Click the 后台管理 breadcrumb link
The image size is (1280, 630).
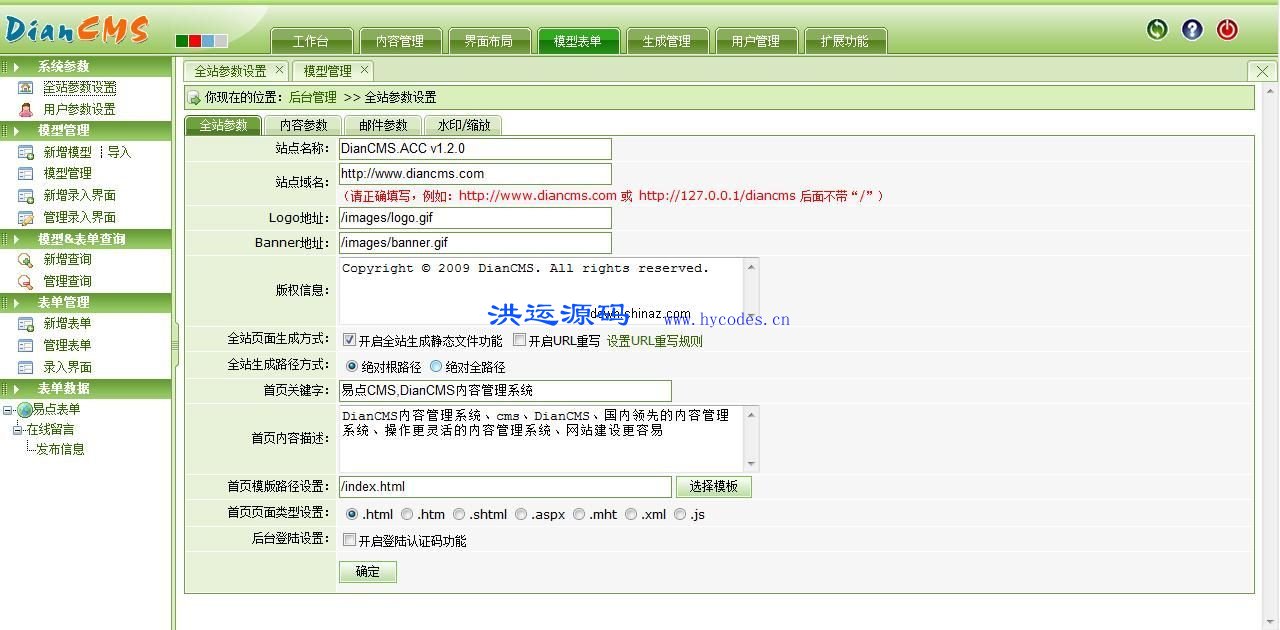pyautogui.click(x=313, y=98)
